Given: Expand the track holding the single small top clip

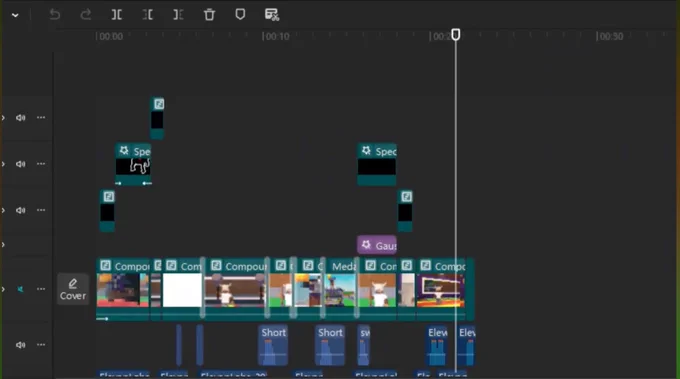Looking at the screenshot, I should pos(3,118).
